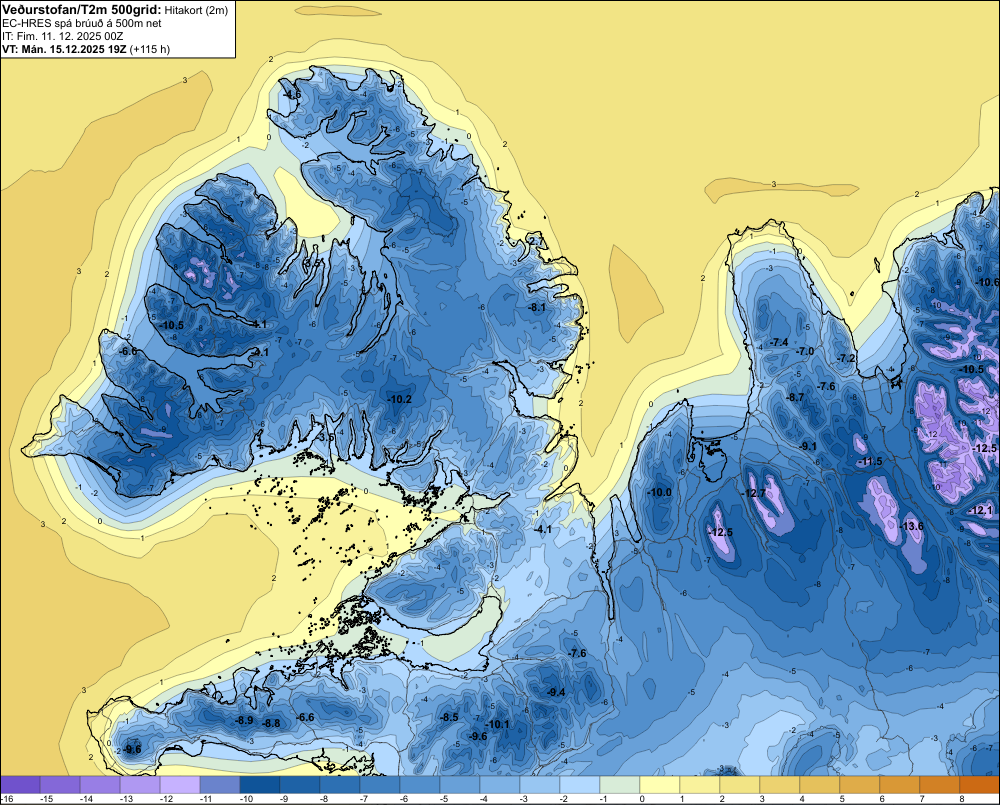The image size is (1000, 805).
Task: Click the -7.4 temperature value
Action: (x=779, y=343)
